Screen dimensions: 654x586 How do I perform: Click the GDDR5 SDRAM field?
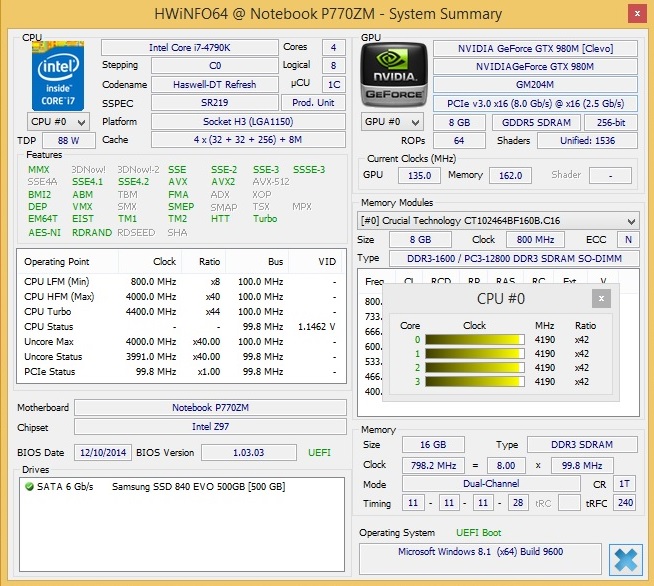(x=536, y=123)
